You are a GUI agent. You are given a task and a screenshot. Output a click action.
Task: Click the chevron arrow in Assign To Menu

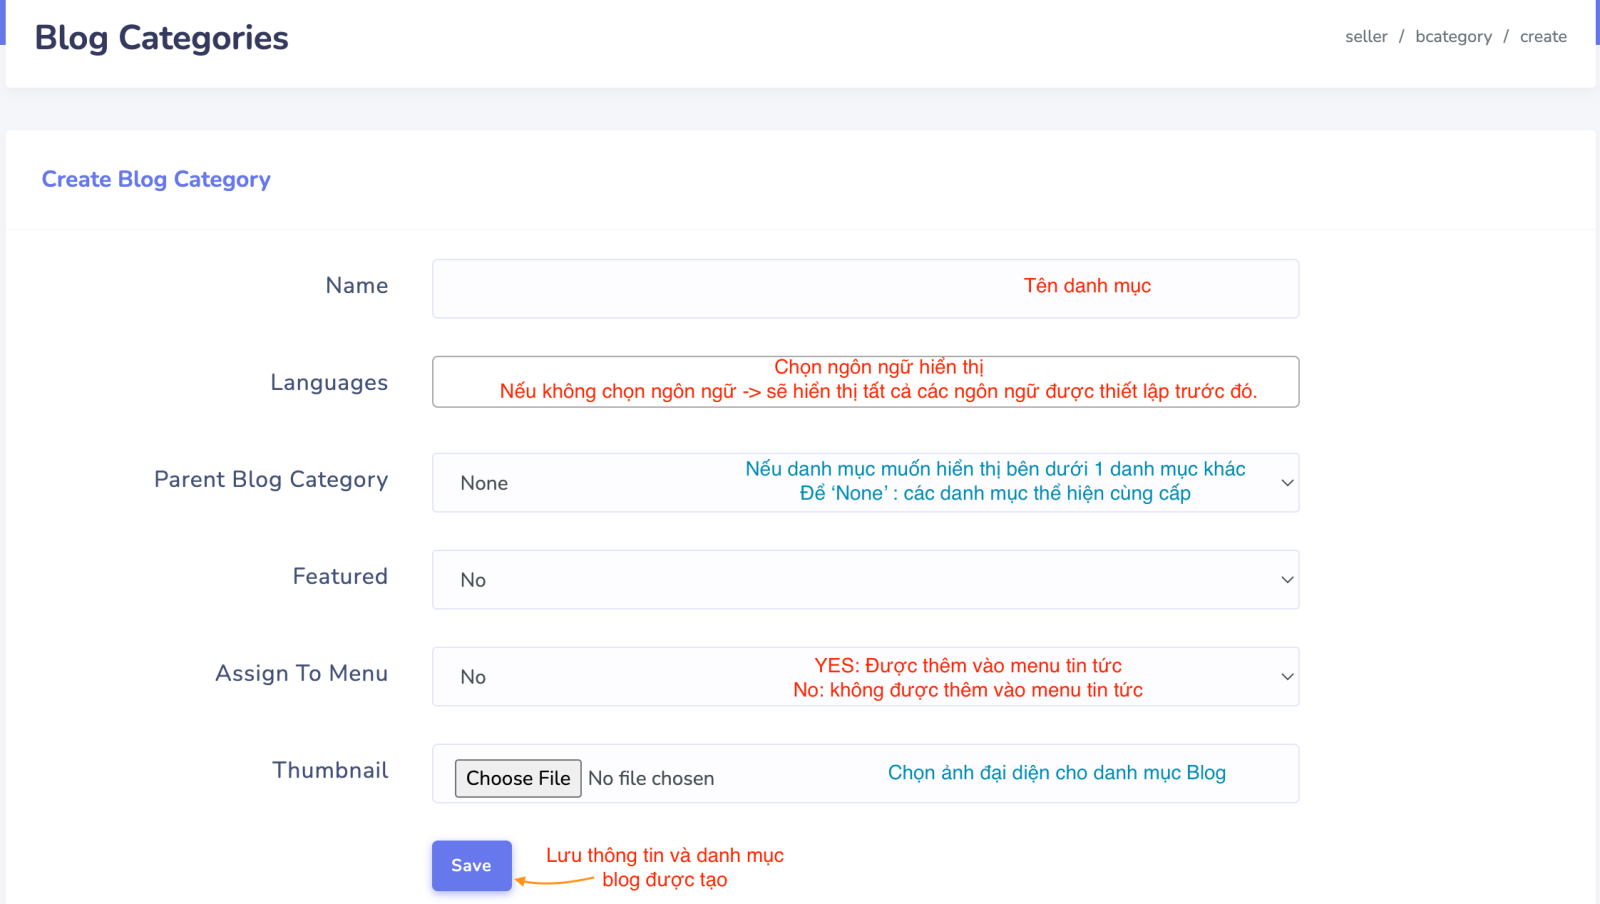[1287, 677]
